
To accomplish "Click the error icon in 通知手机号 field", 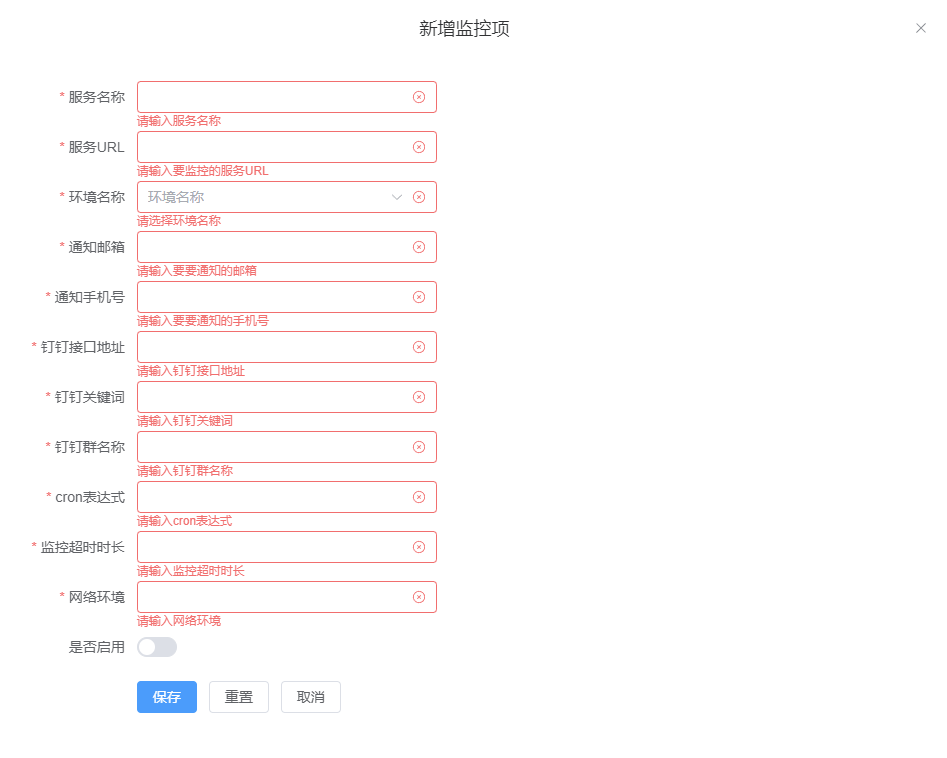I will tap(419, 297).
